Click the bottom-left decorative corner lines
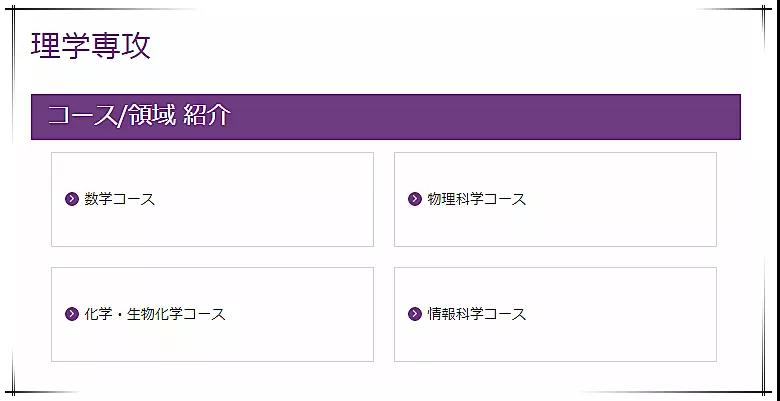780x401 pixels. coord(12,389)
